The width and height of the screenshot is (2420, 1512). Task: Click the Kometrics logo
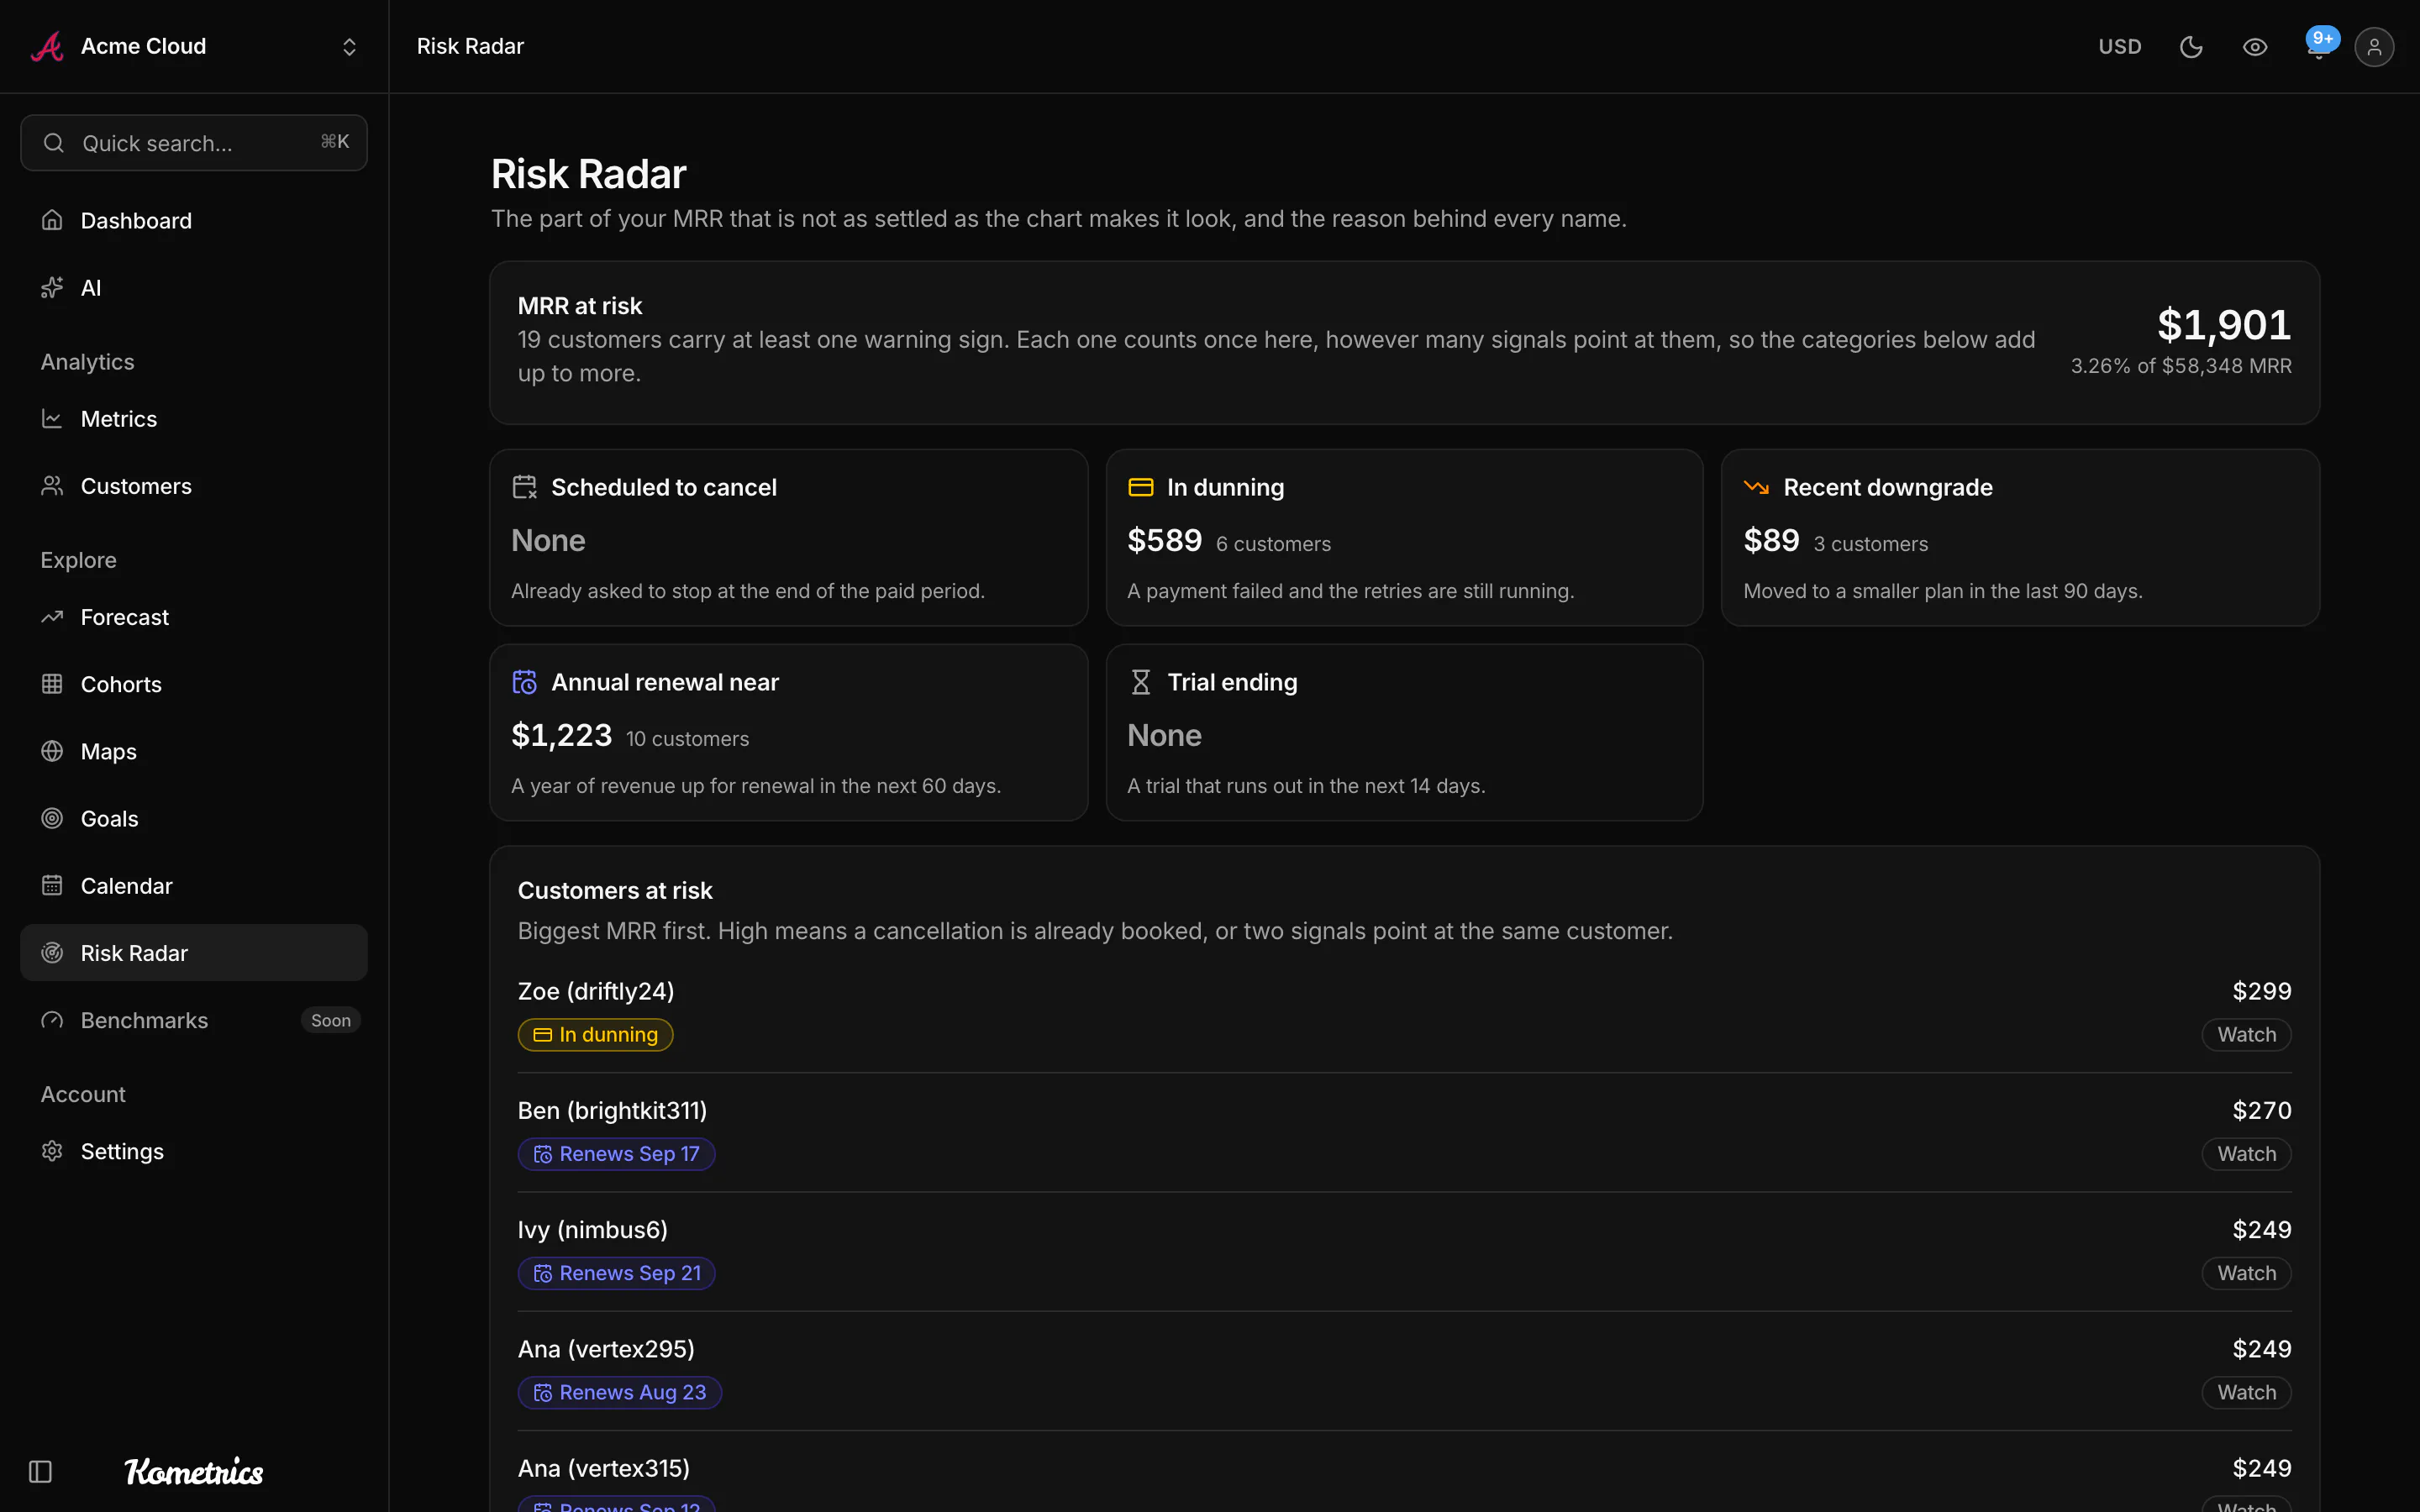194,1471
